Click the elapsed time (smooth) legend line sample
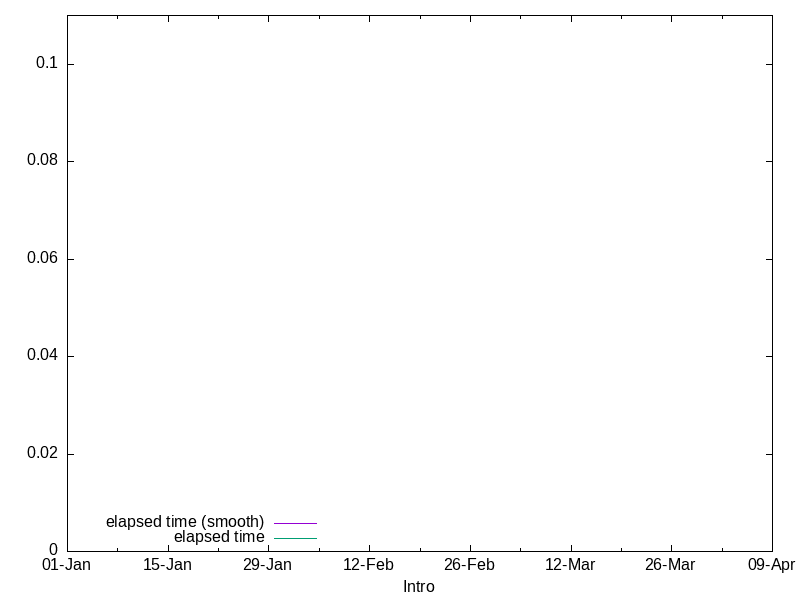 pyautogui.click(x=295, y=523)
